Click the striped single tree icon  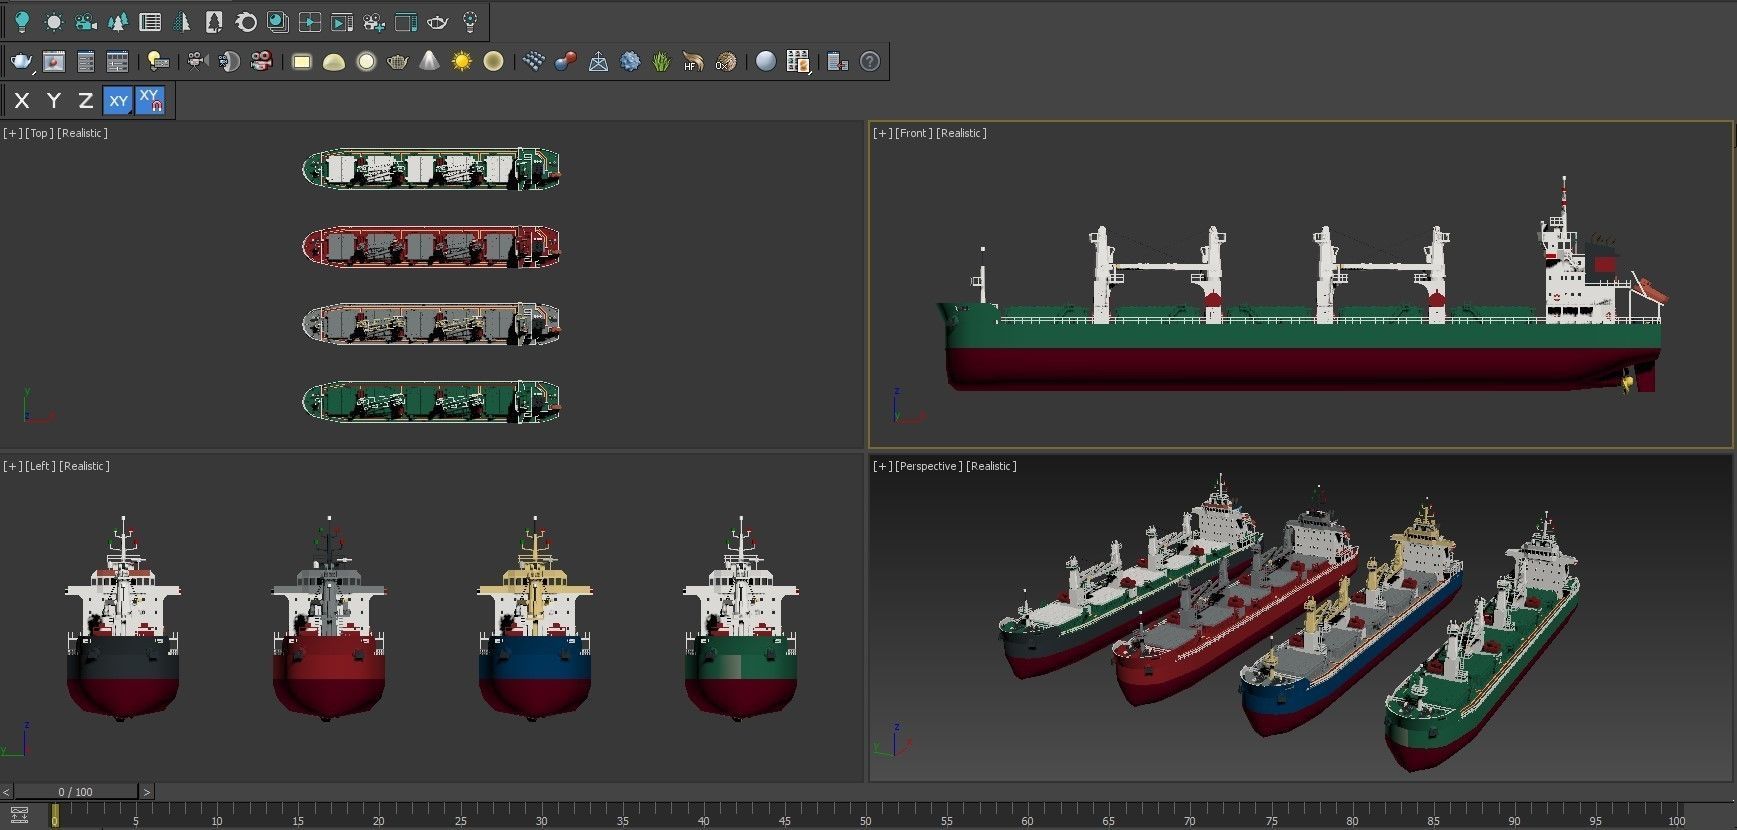point(182,21)
